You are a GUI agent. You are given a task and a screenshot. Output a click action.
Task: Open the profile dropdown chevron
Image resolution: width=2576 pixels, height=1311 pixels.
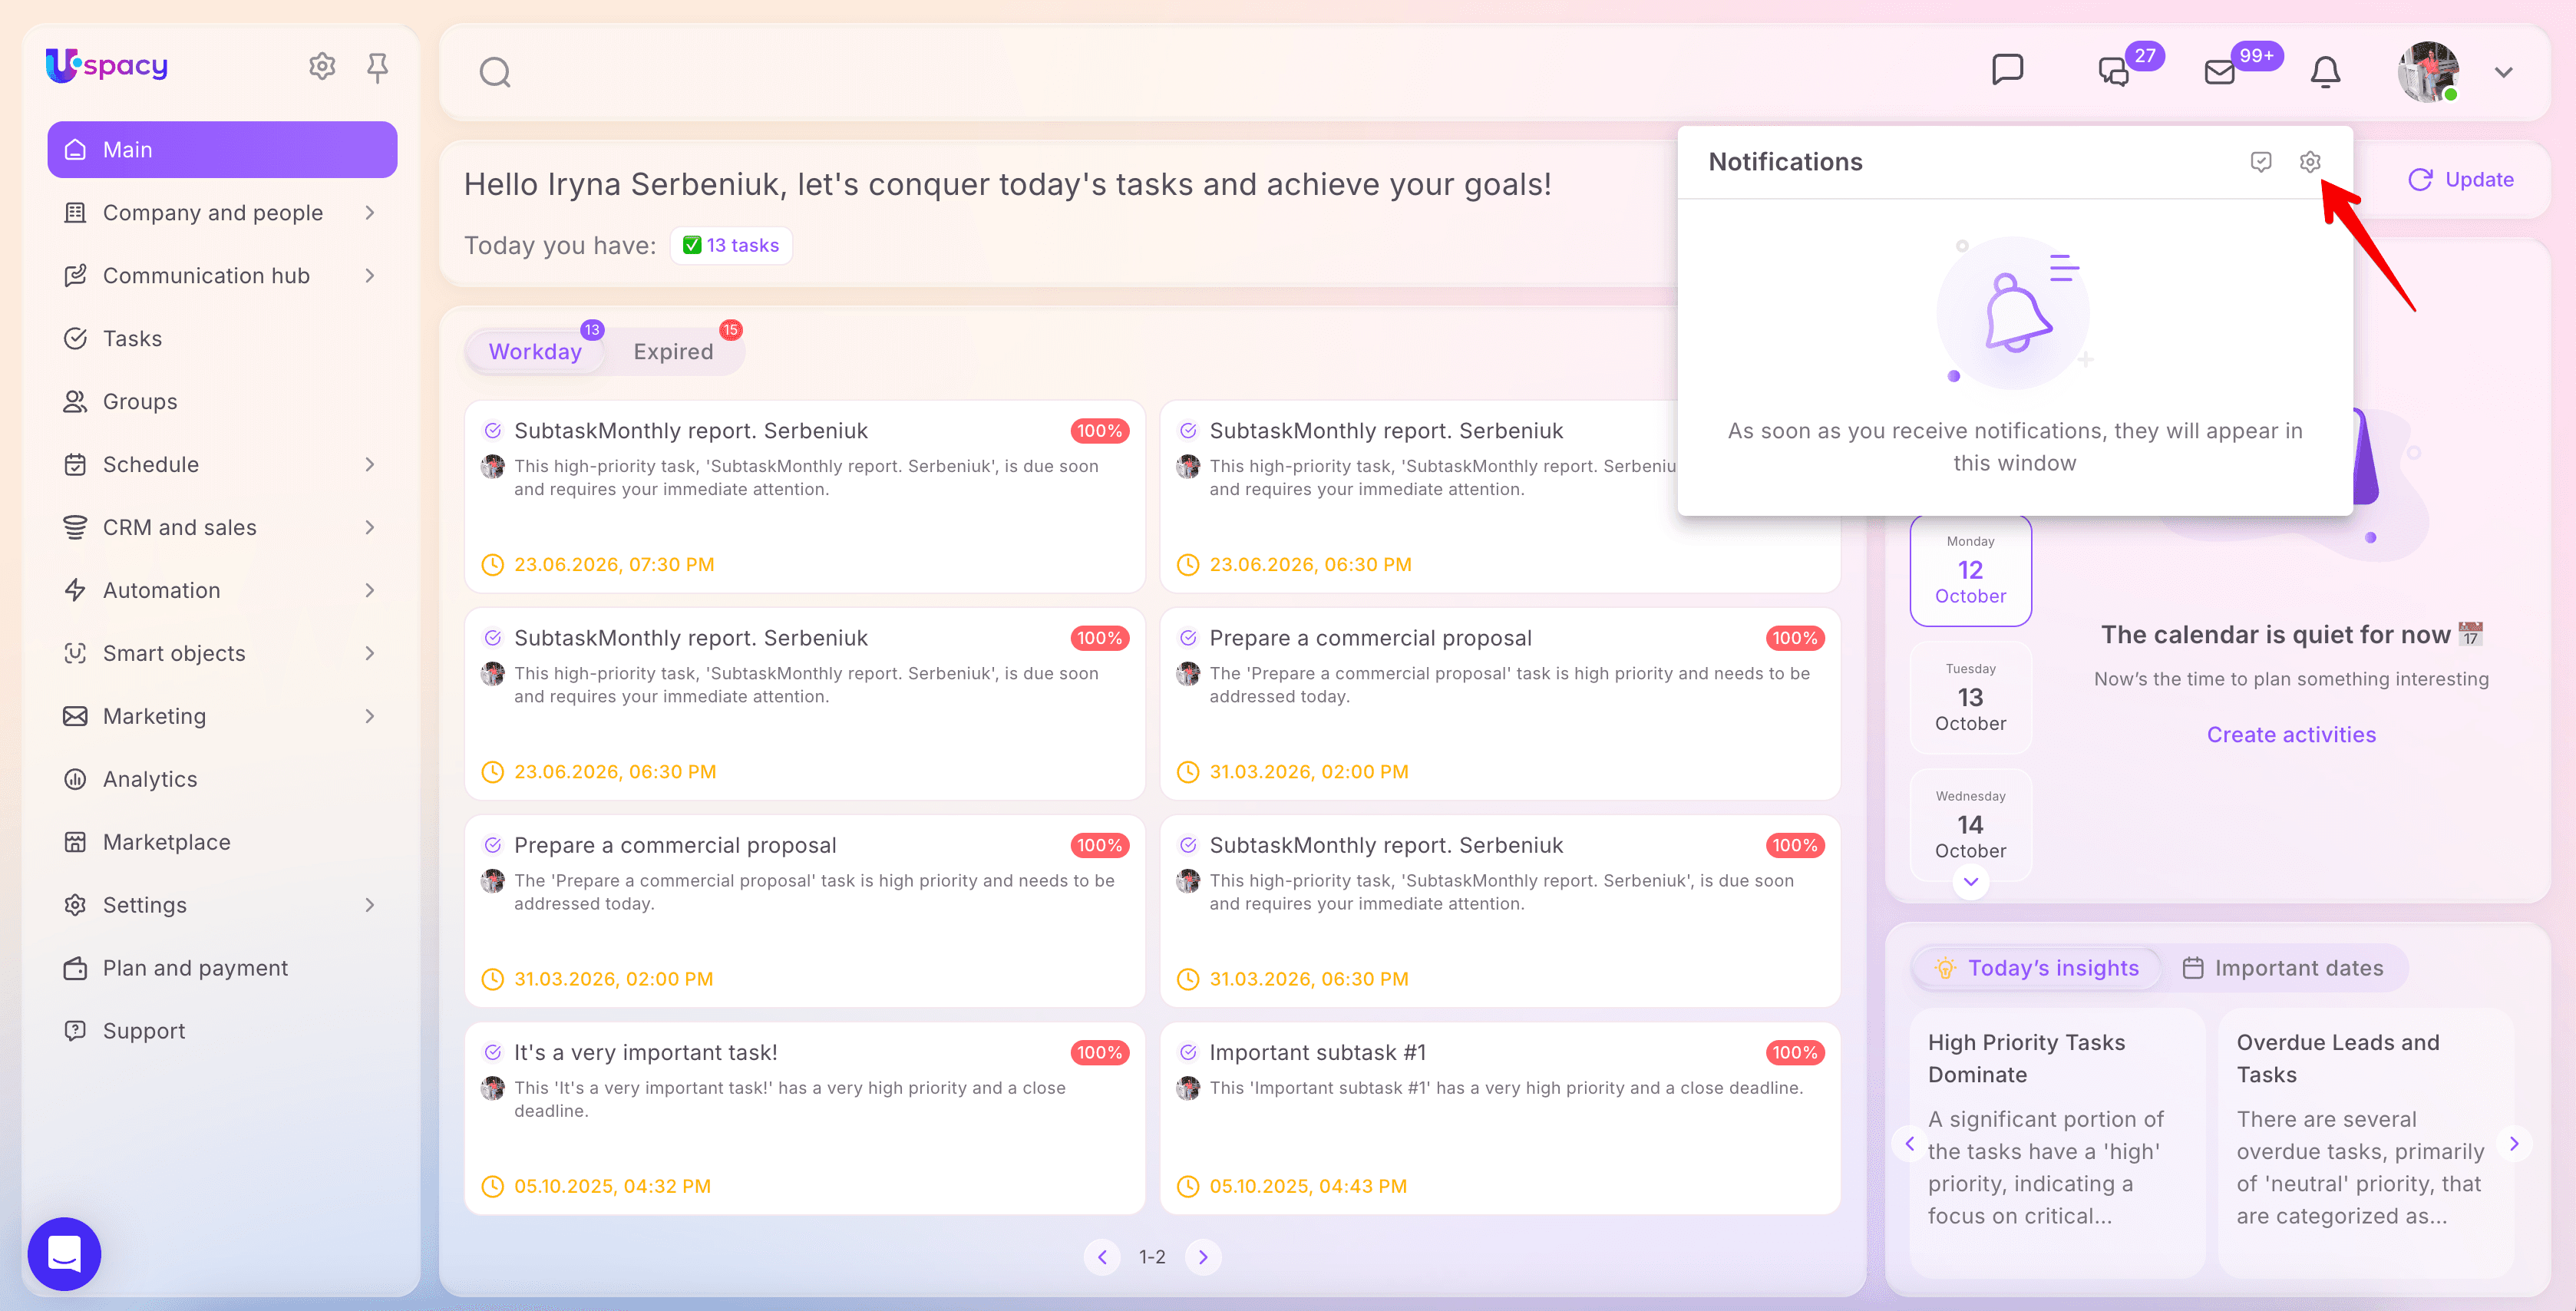2503,72
